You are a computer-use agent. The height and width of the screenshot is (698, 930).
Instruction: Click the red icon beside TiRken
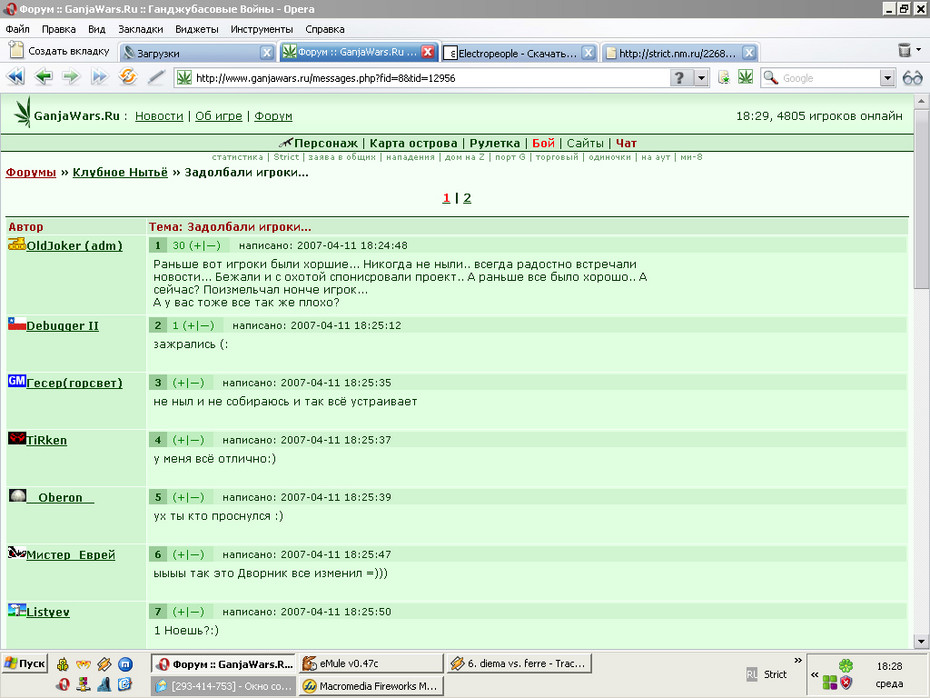point(17,438)
